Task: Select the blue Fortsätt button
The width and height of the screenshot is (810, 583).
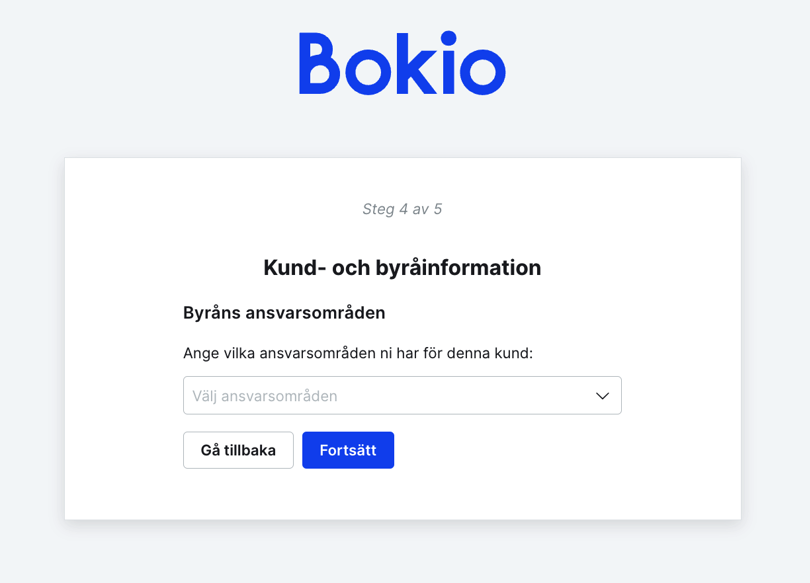Action: (348, 450)
